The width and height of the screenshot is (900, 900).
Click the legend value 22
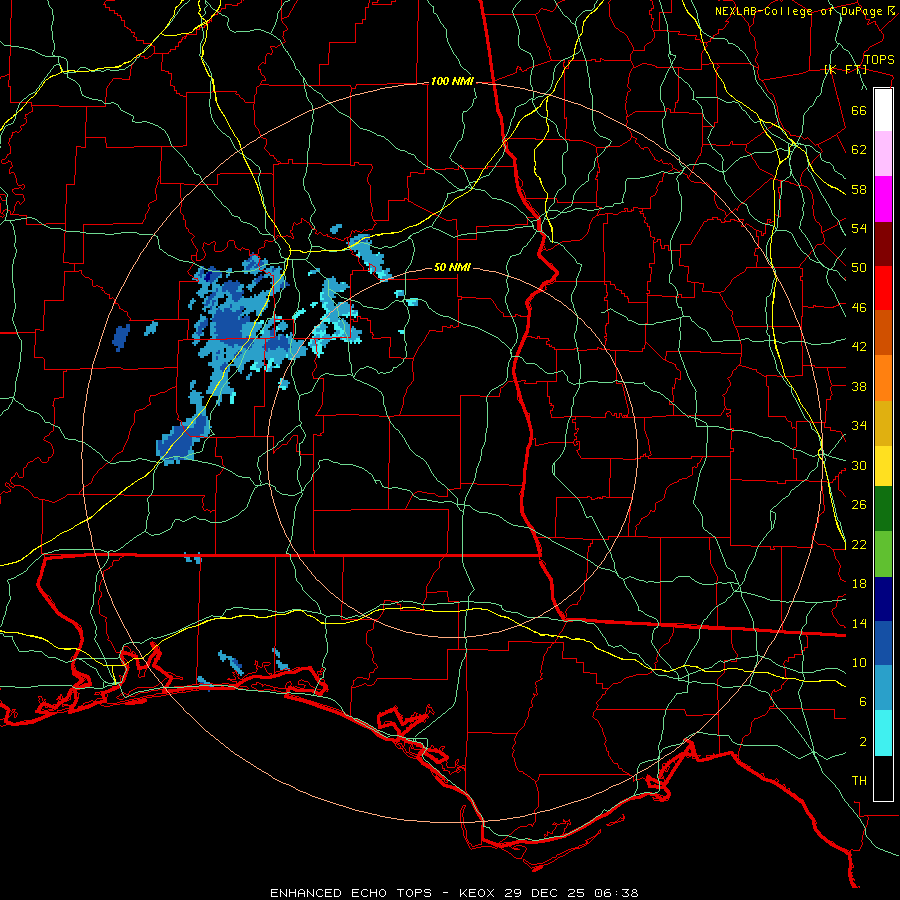point(859,544)
